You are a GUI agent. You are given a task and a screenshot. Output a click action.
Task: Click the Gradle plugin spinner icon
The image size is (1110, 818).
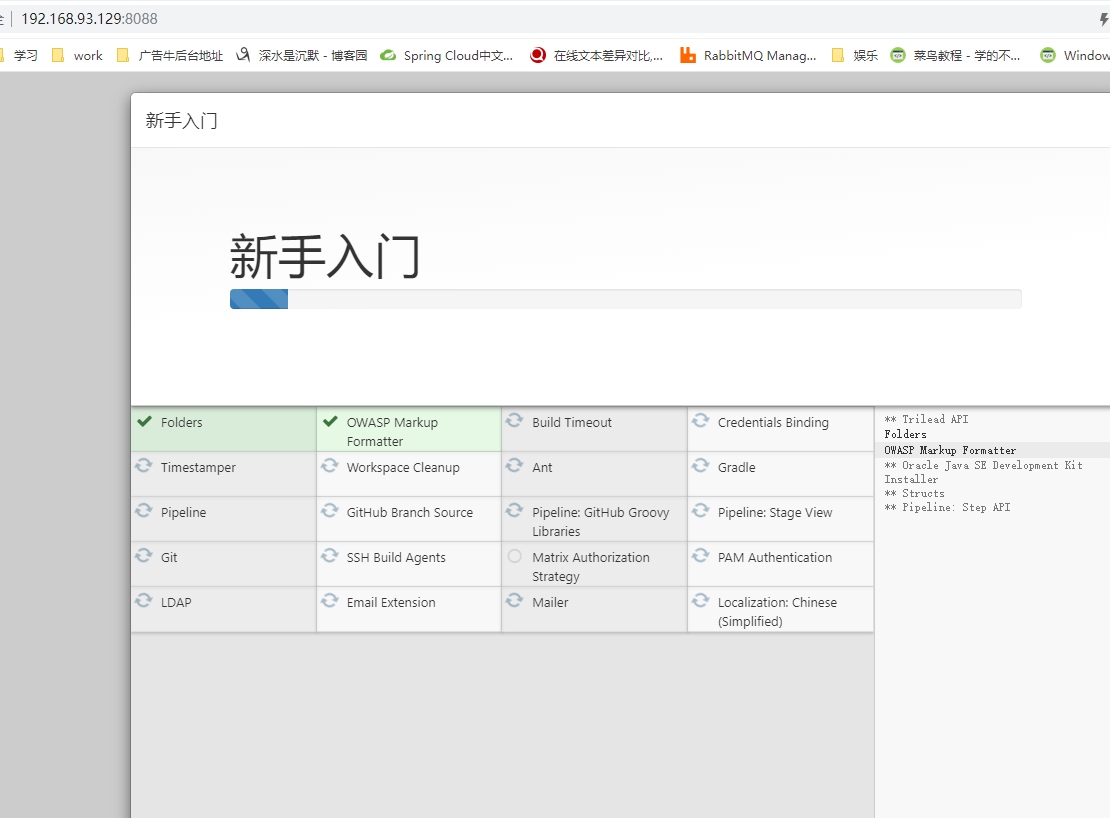click(700, 465)
